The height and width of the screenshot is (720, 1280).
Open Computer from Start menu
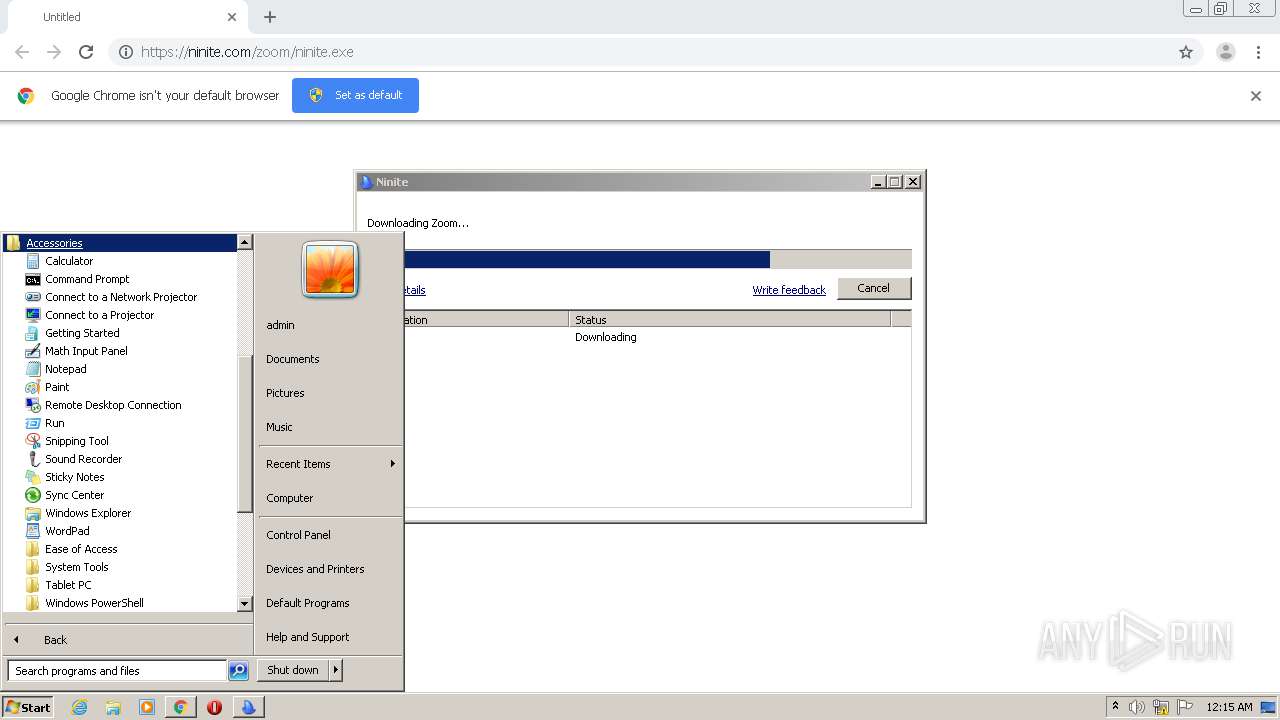pyautogui.click(x=289, y=498)
